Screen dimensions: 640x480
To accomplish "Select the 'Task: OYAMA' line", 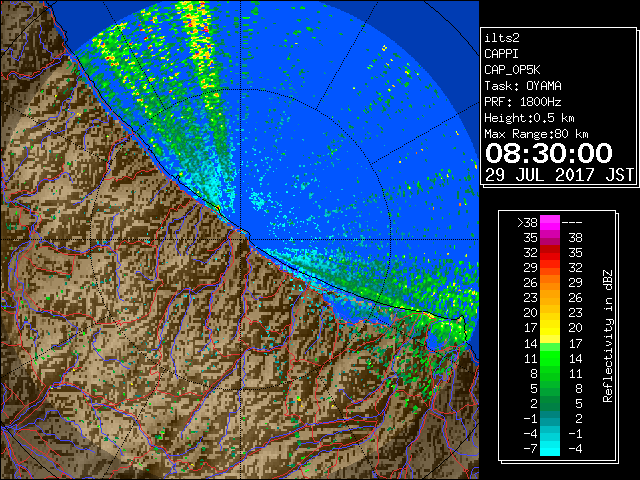I will pos(523,86).
